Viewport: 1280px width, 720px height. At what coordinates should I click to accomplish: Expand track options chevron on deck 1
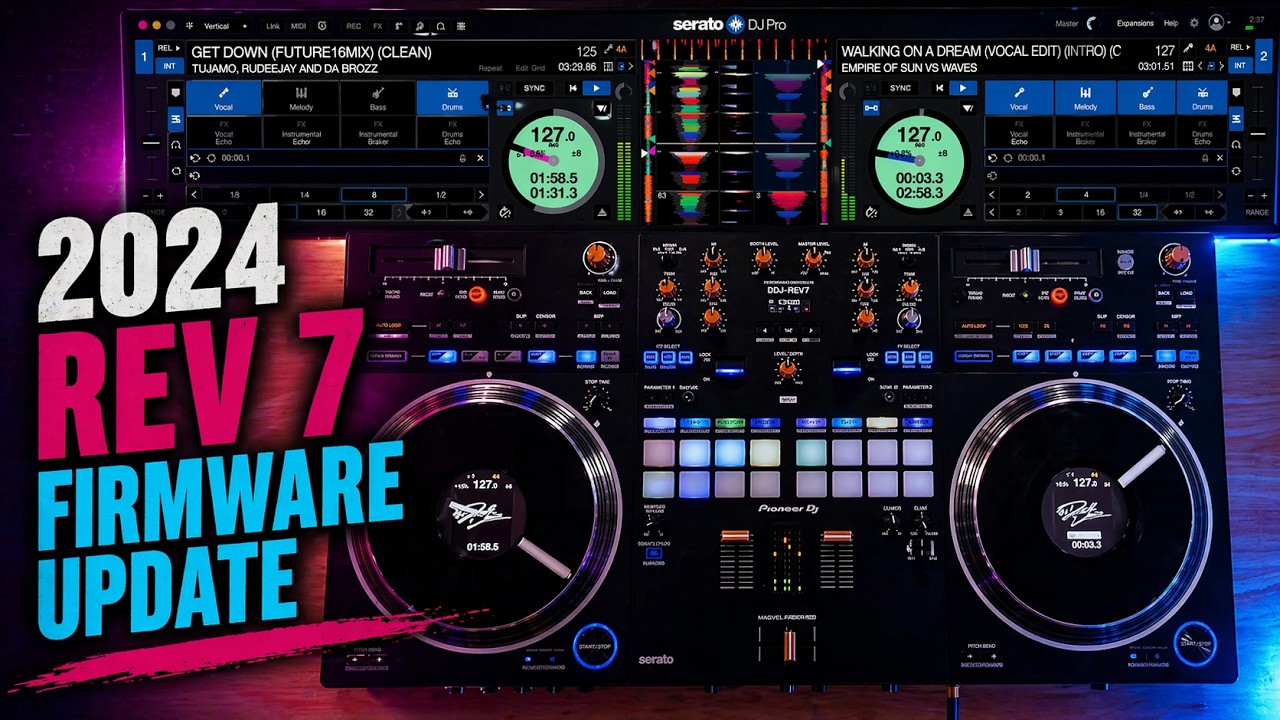(631, 67)
